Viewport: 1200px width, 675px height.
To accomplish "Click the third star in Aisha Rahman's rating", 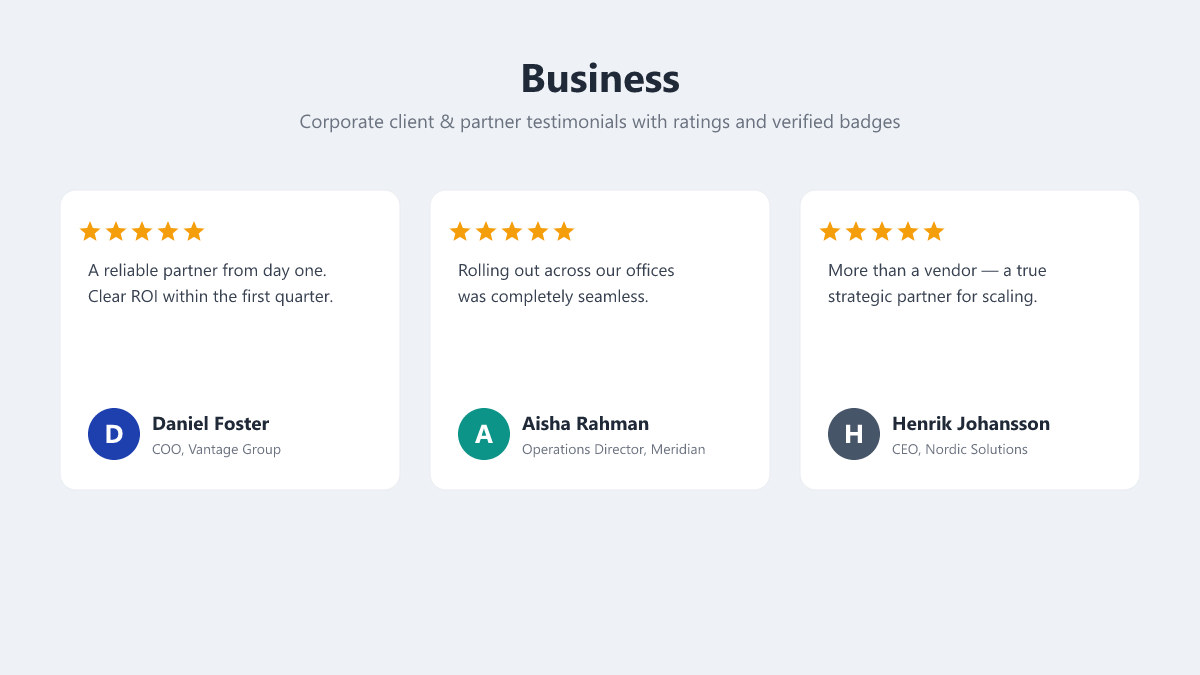I will pos(512,232).
